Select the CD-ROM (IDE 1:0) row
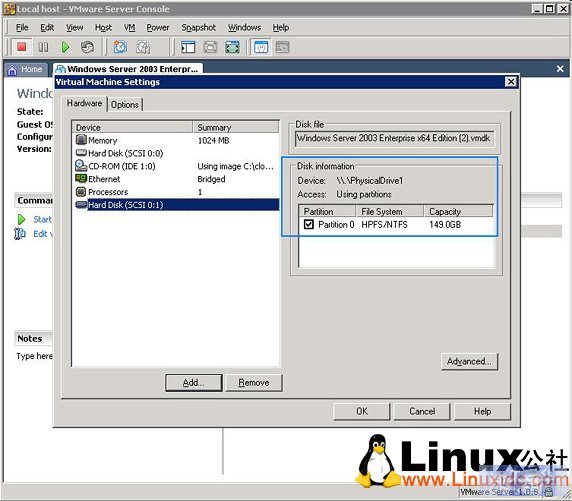This screenshot has width=572, height=501. (x=176, y=166)
